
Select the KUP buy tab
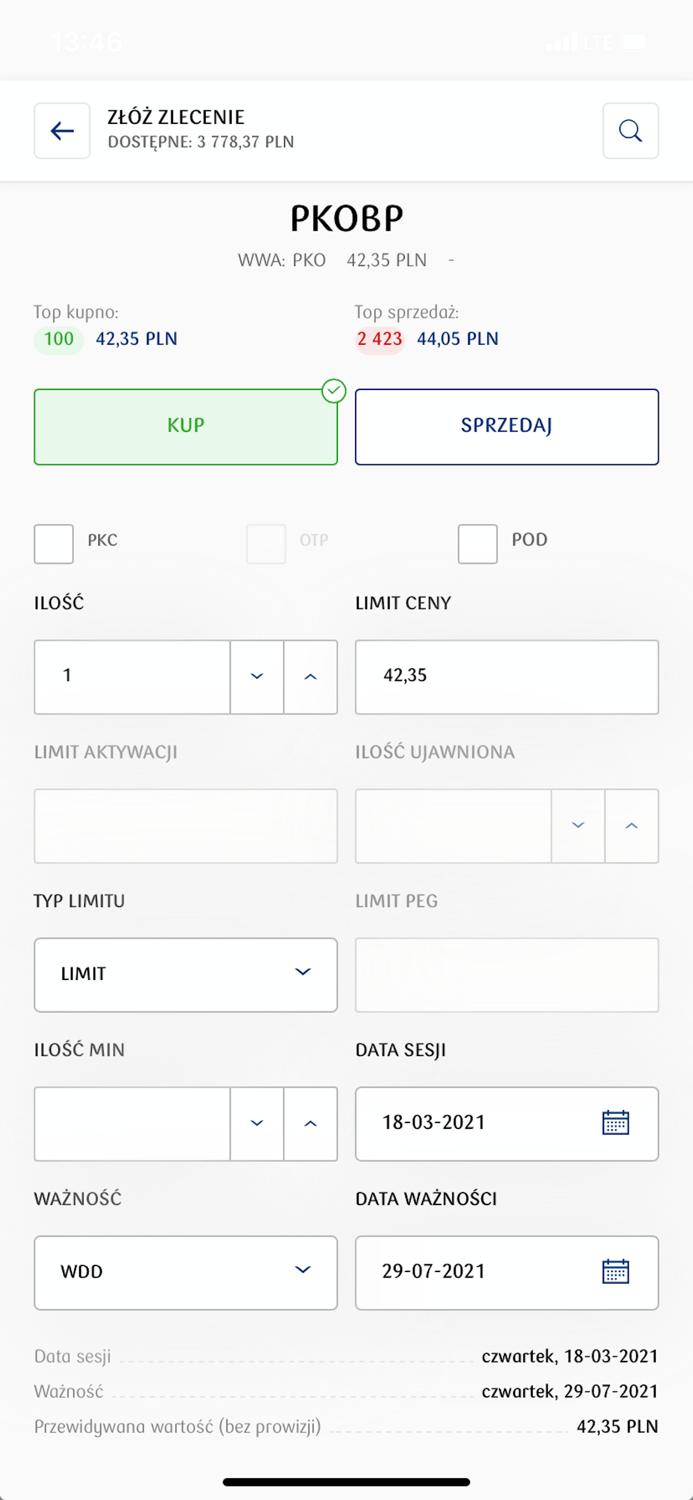tap(185, 426)
